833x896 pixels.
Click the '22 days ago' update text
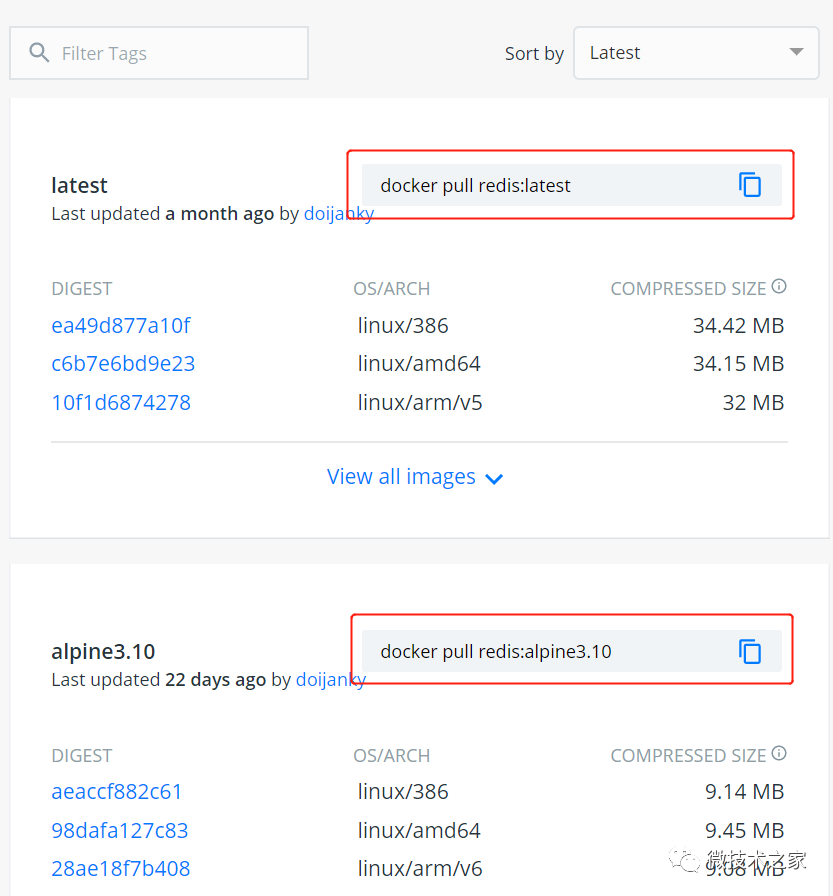(215, 680)
